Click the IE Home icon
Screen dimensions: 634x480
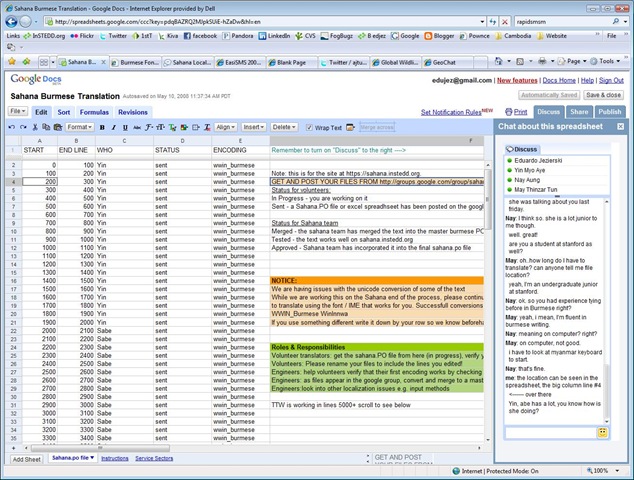[498, 61]
